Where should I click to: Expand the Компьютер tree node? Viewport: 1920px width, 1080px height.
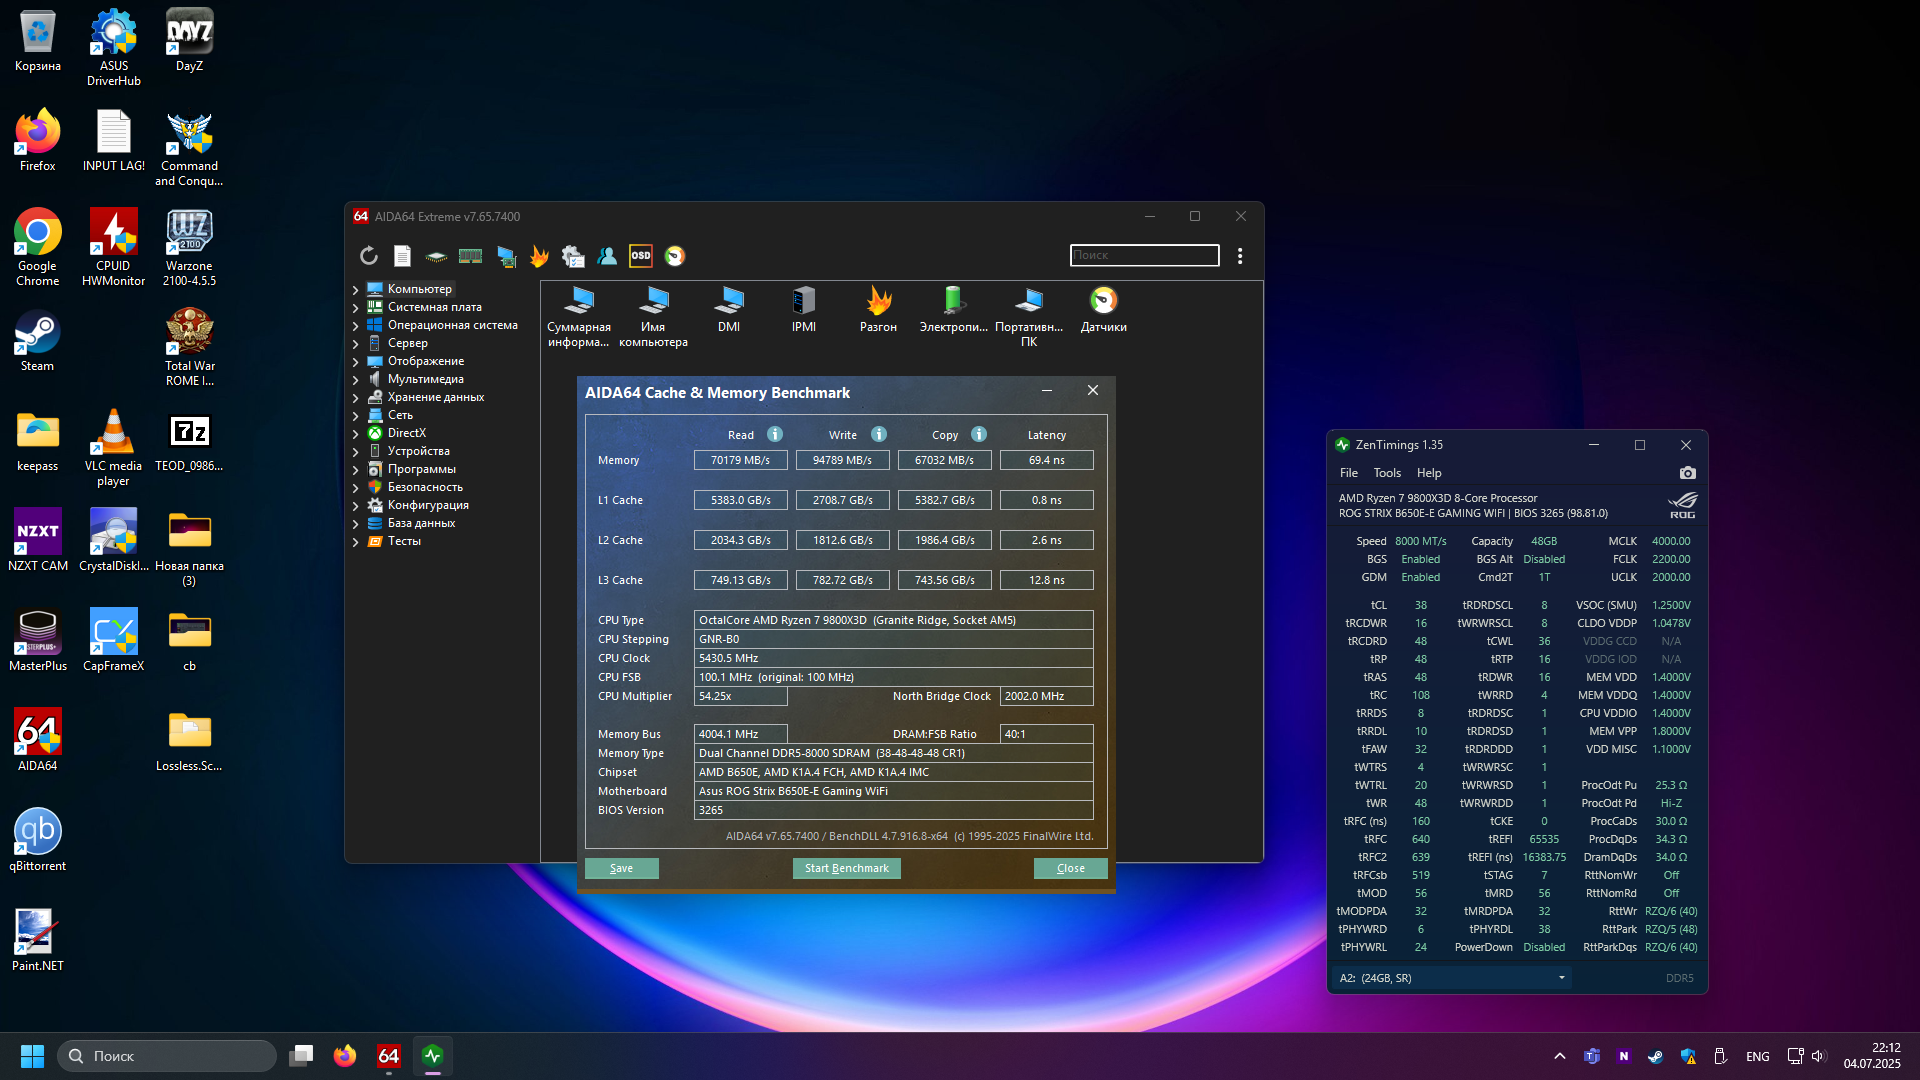coord(355,290)
